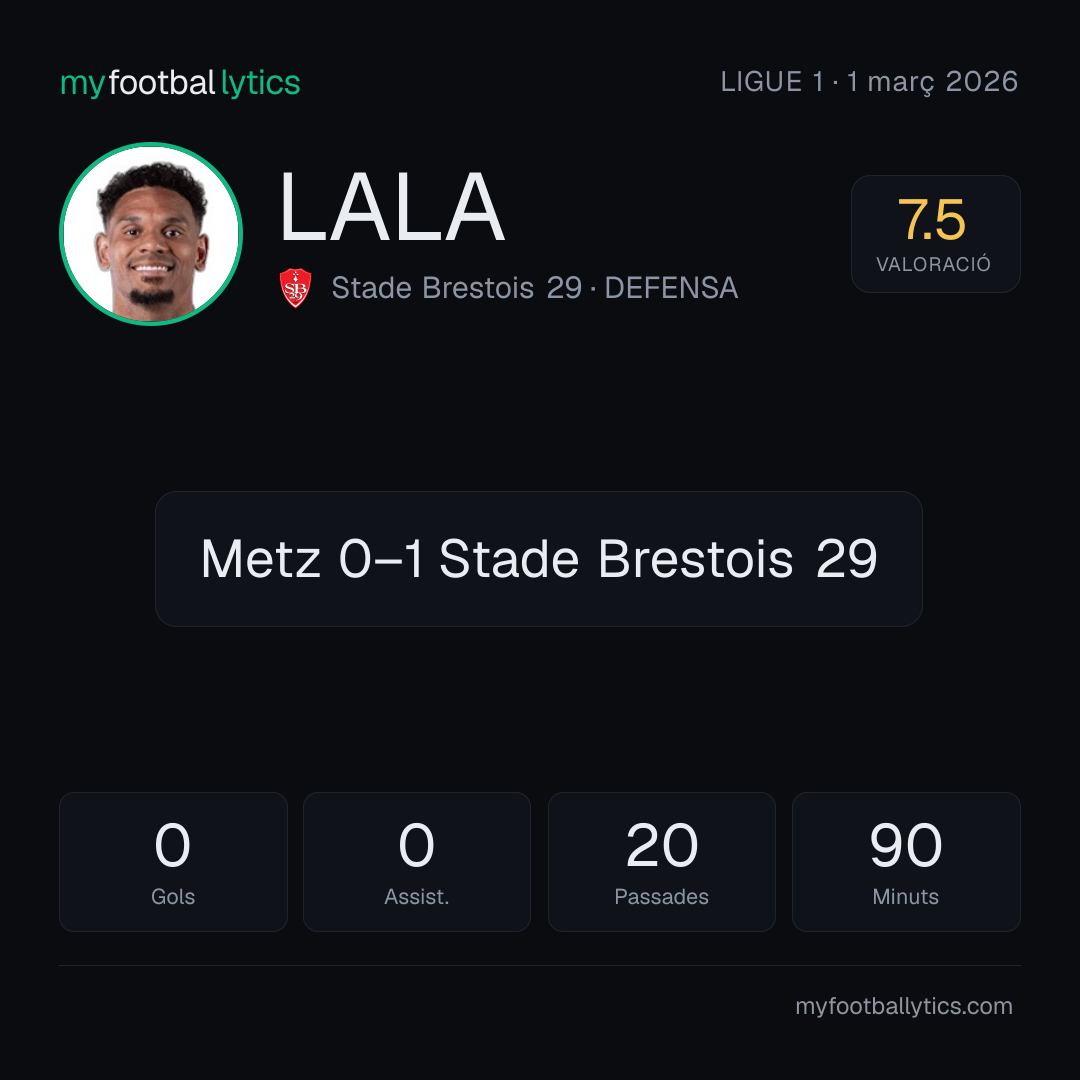Viewport: 1080px width, 1080px height.
Task: Click the myfootballytics logo
Action: point(180,83)
